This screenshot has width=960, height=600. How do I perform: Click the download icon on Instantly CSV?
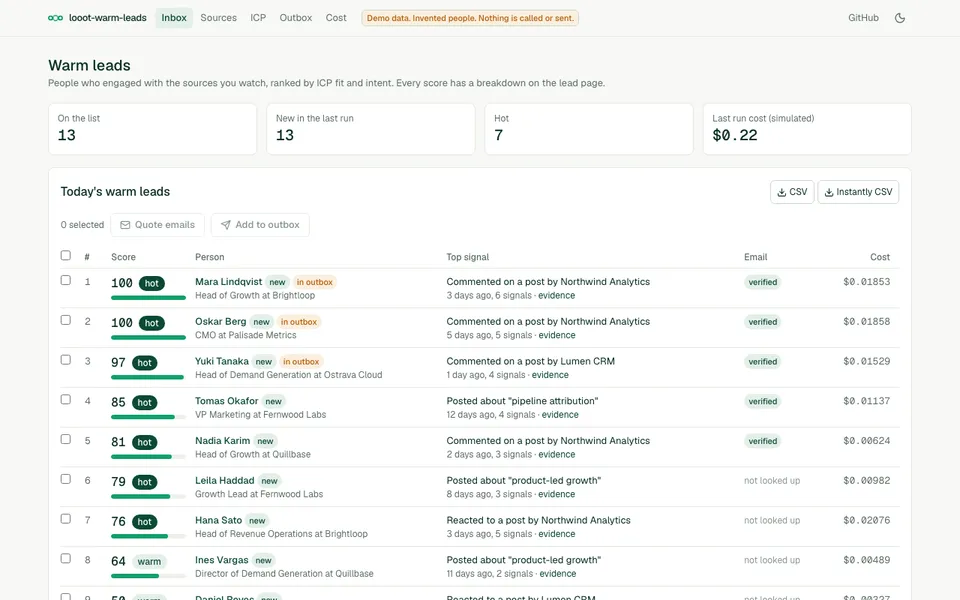pos(828,192)
